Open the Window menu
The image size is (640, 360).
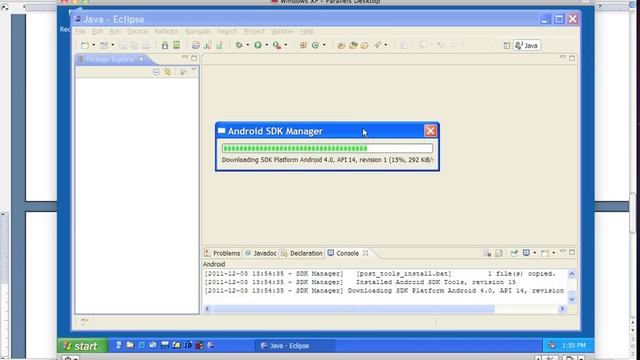pyautogui.click(x=282, y=31)
